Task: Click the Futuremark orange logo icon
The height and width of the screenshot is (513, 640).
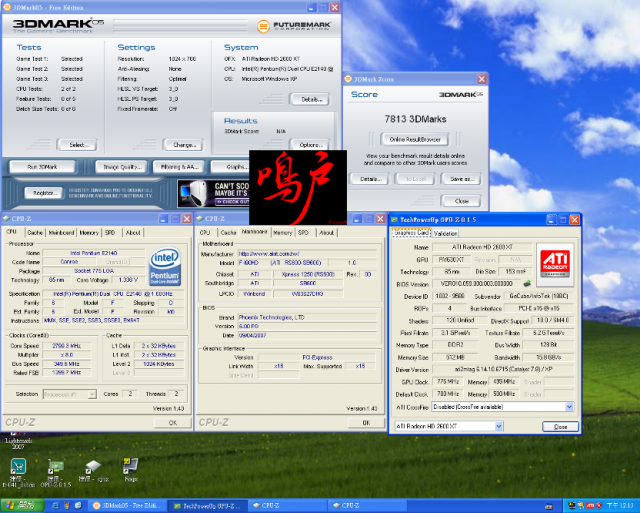Action: tap(263, 26)
